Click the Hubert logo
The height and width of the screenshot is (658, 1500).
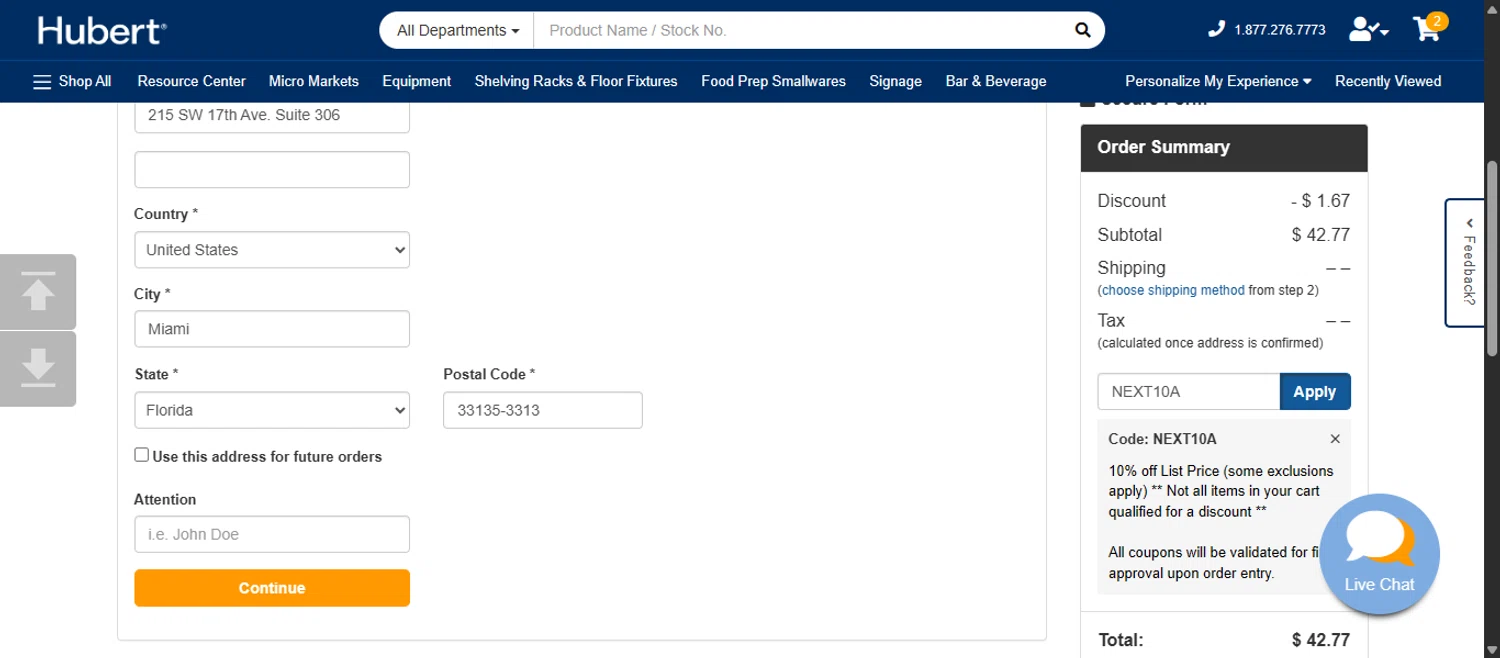pyautogui.click(x=102, y=31)
